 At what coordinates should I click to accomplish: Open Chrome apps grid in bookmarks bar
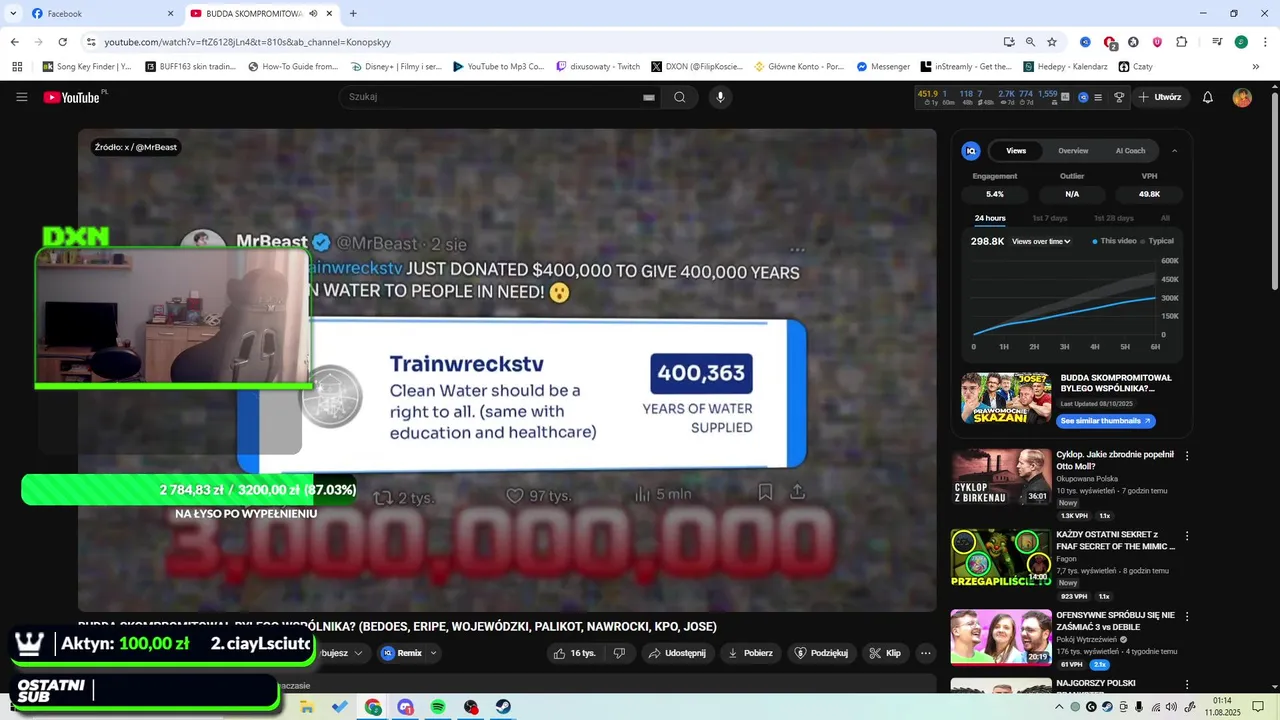[17, 67]
